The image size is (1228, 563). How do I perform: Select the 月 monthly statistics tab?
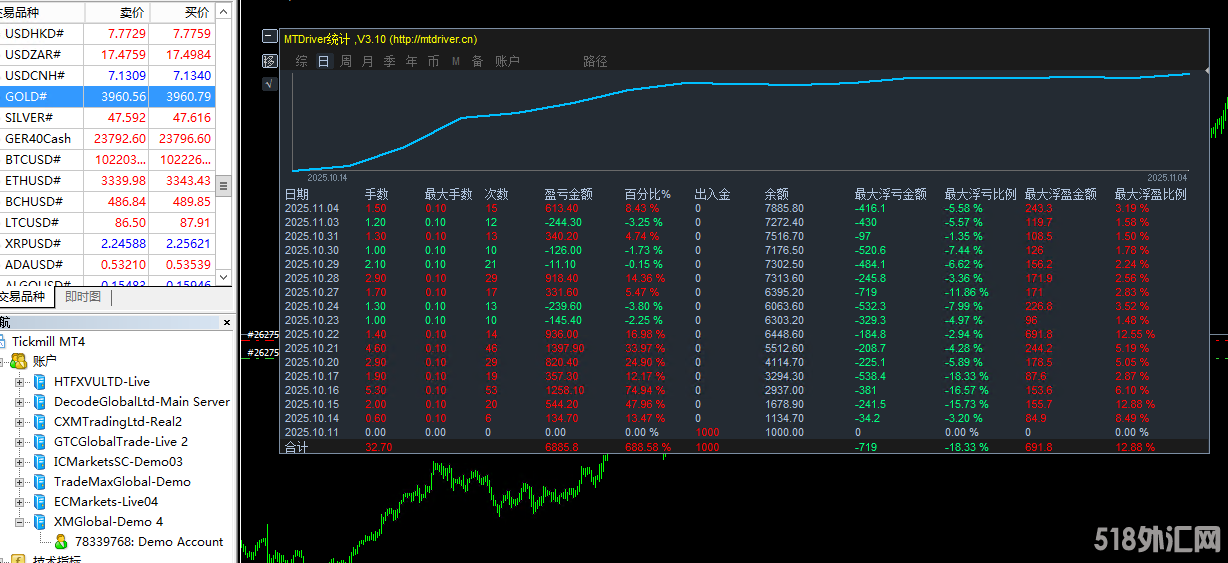368,61
